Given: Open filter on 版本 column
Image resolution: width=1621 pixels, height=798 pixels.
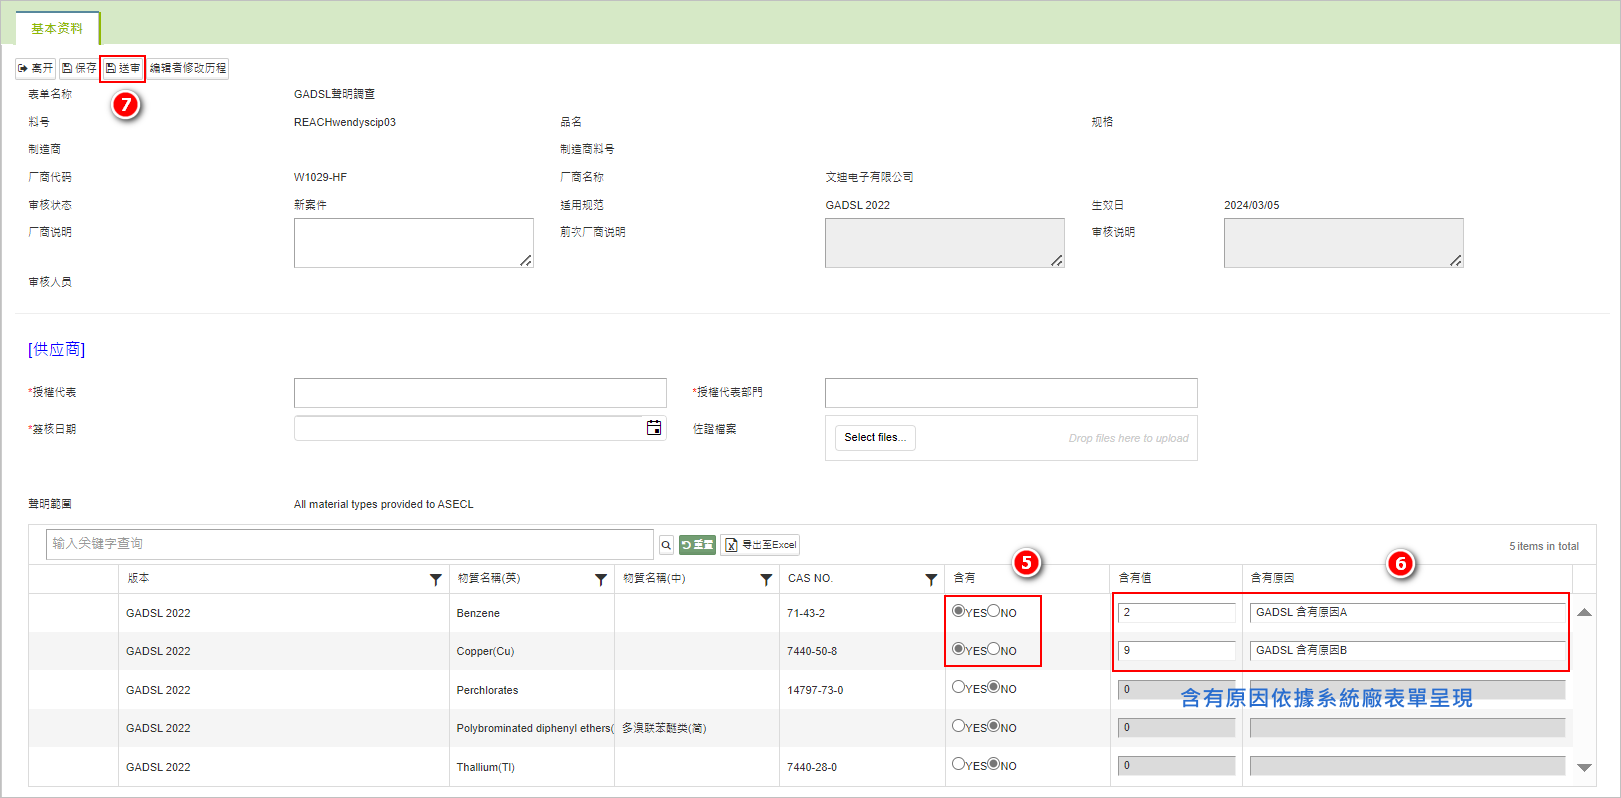Looking at the screenshot, I should [x=436, y=579].
